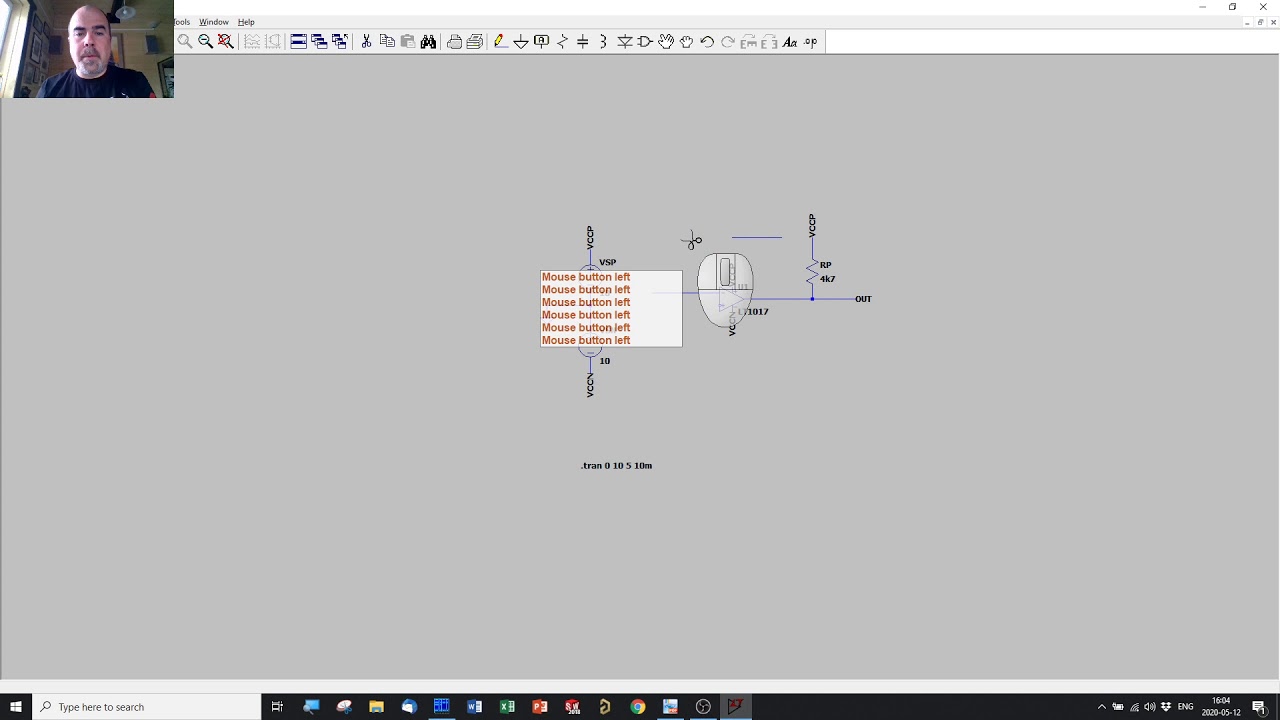Image resolution: width=1280 pixels, height=720 pixels.
Task: Place a Ground symbol tool
Action: [x=521, y=42]
